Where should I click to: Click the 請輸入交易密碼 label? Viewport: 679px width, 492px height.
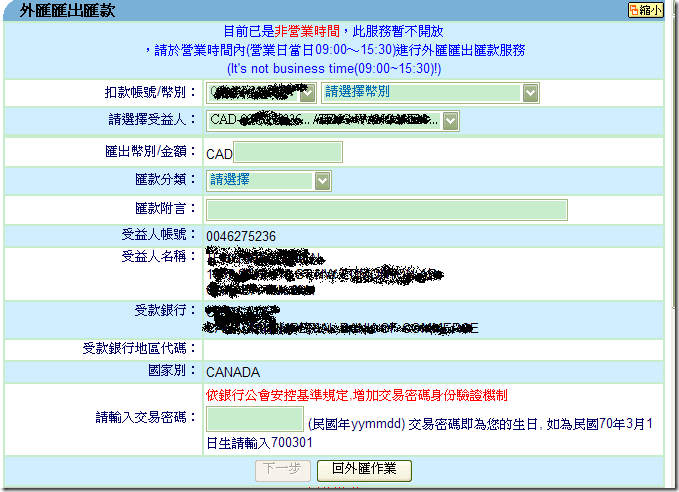pos(146,418)
